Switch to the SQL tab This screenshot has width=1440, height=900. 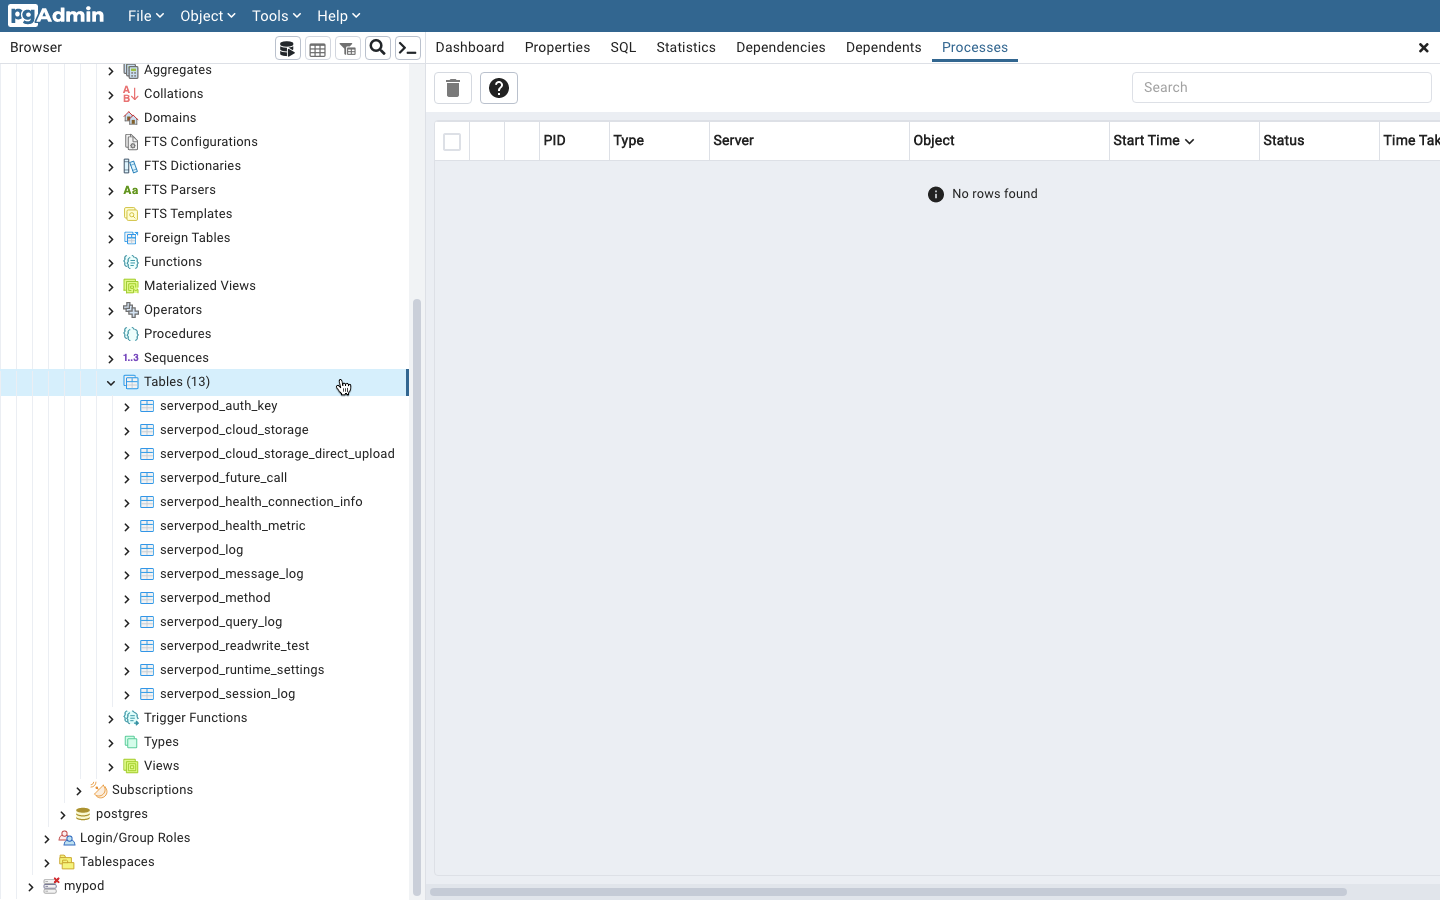pos(623,47)
